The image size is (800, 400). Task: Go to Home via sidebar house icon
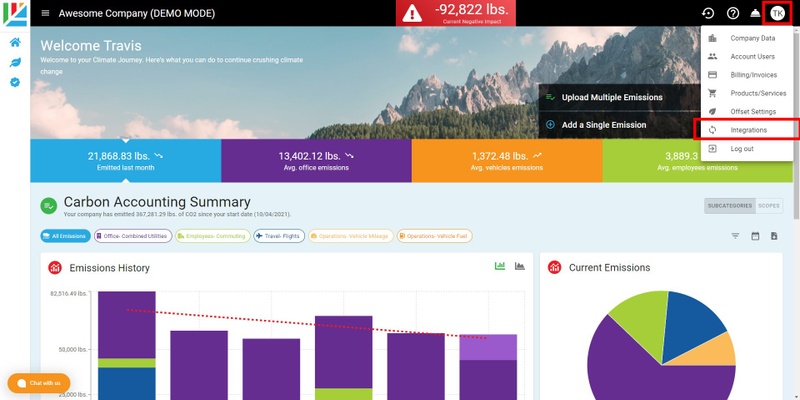(15, 42)
